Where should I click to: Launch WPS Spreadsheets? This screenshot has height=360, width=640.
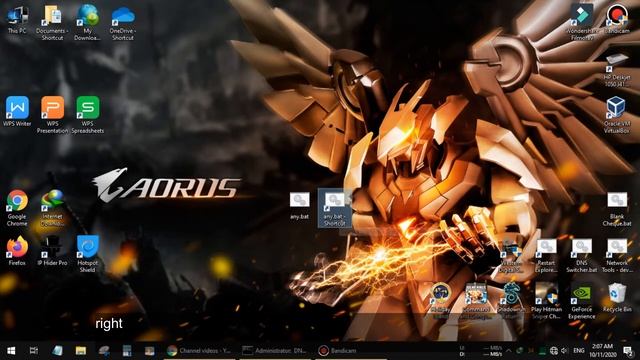click(x=87, y=115)
